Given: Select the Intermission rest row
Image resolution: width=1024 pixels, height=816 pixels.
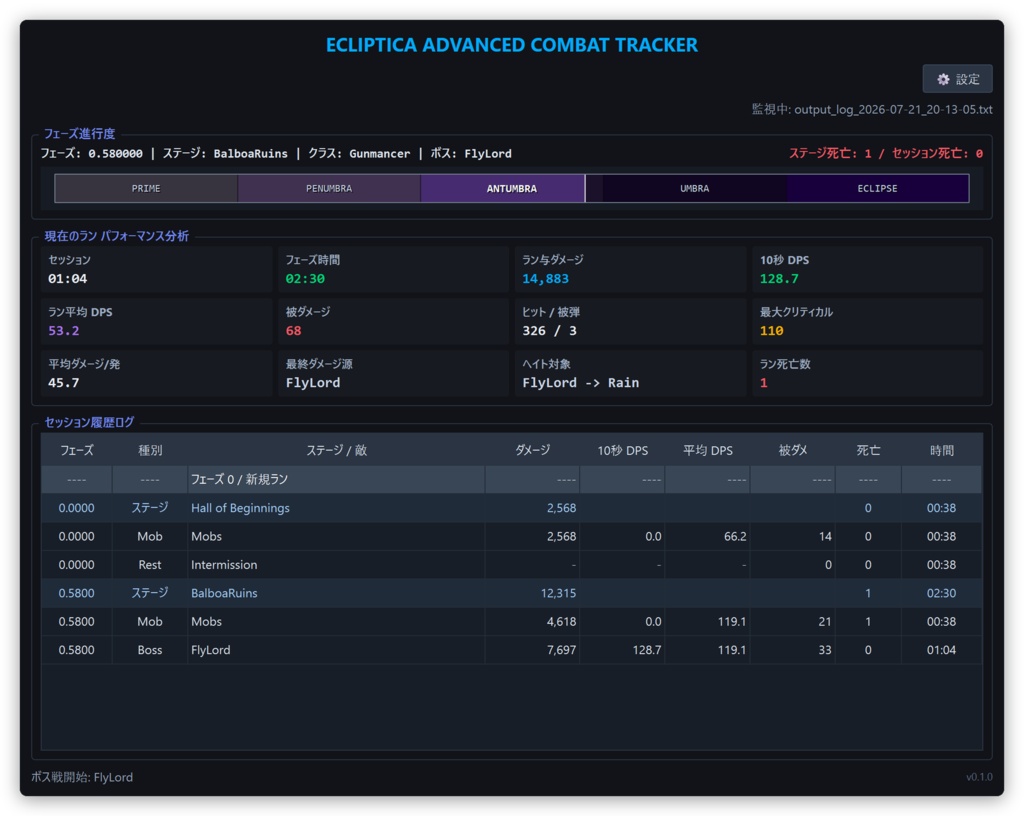Looking at the screenshot, I should click(511, 565).
